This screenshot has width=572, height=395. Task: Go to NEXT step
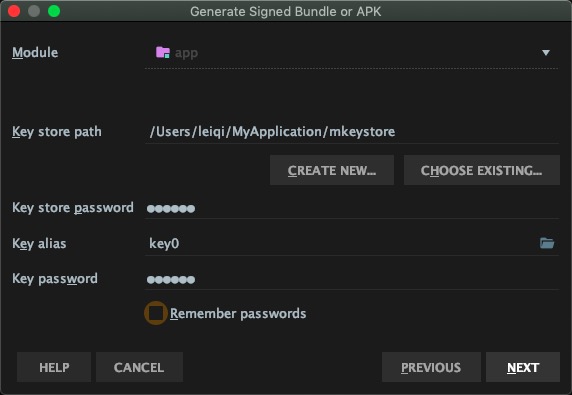click(523, 367)
